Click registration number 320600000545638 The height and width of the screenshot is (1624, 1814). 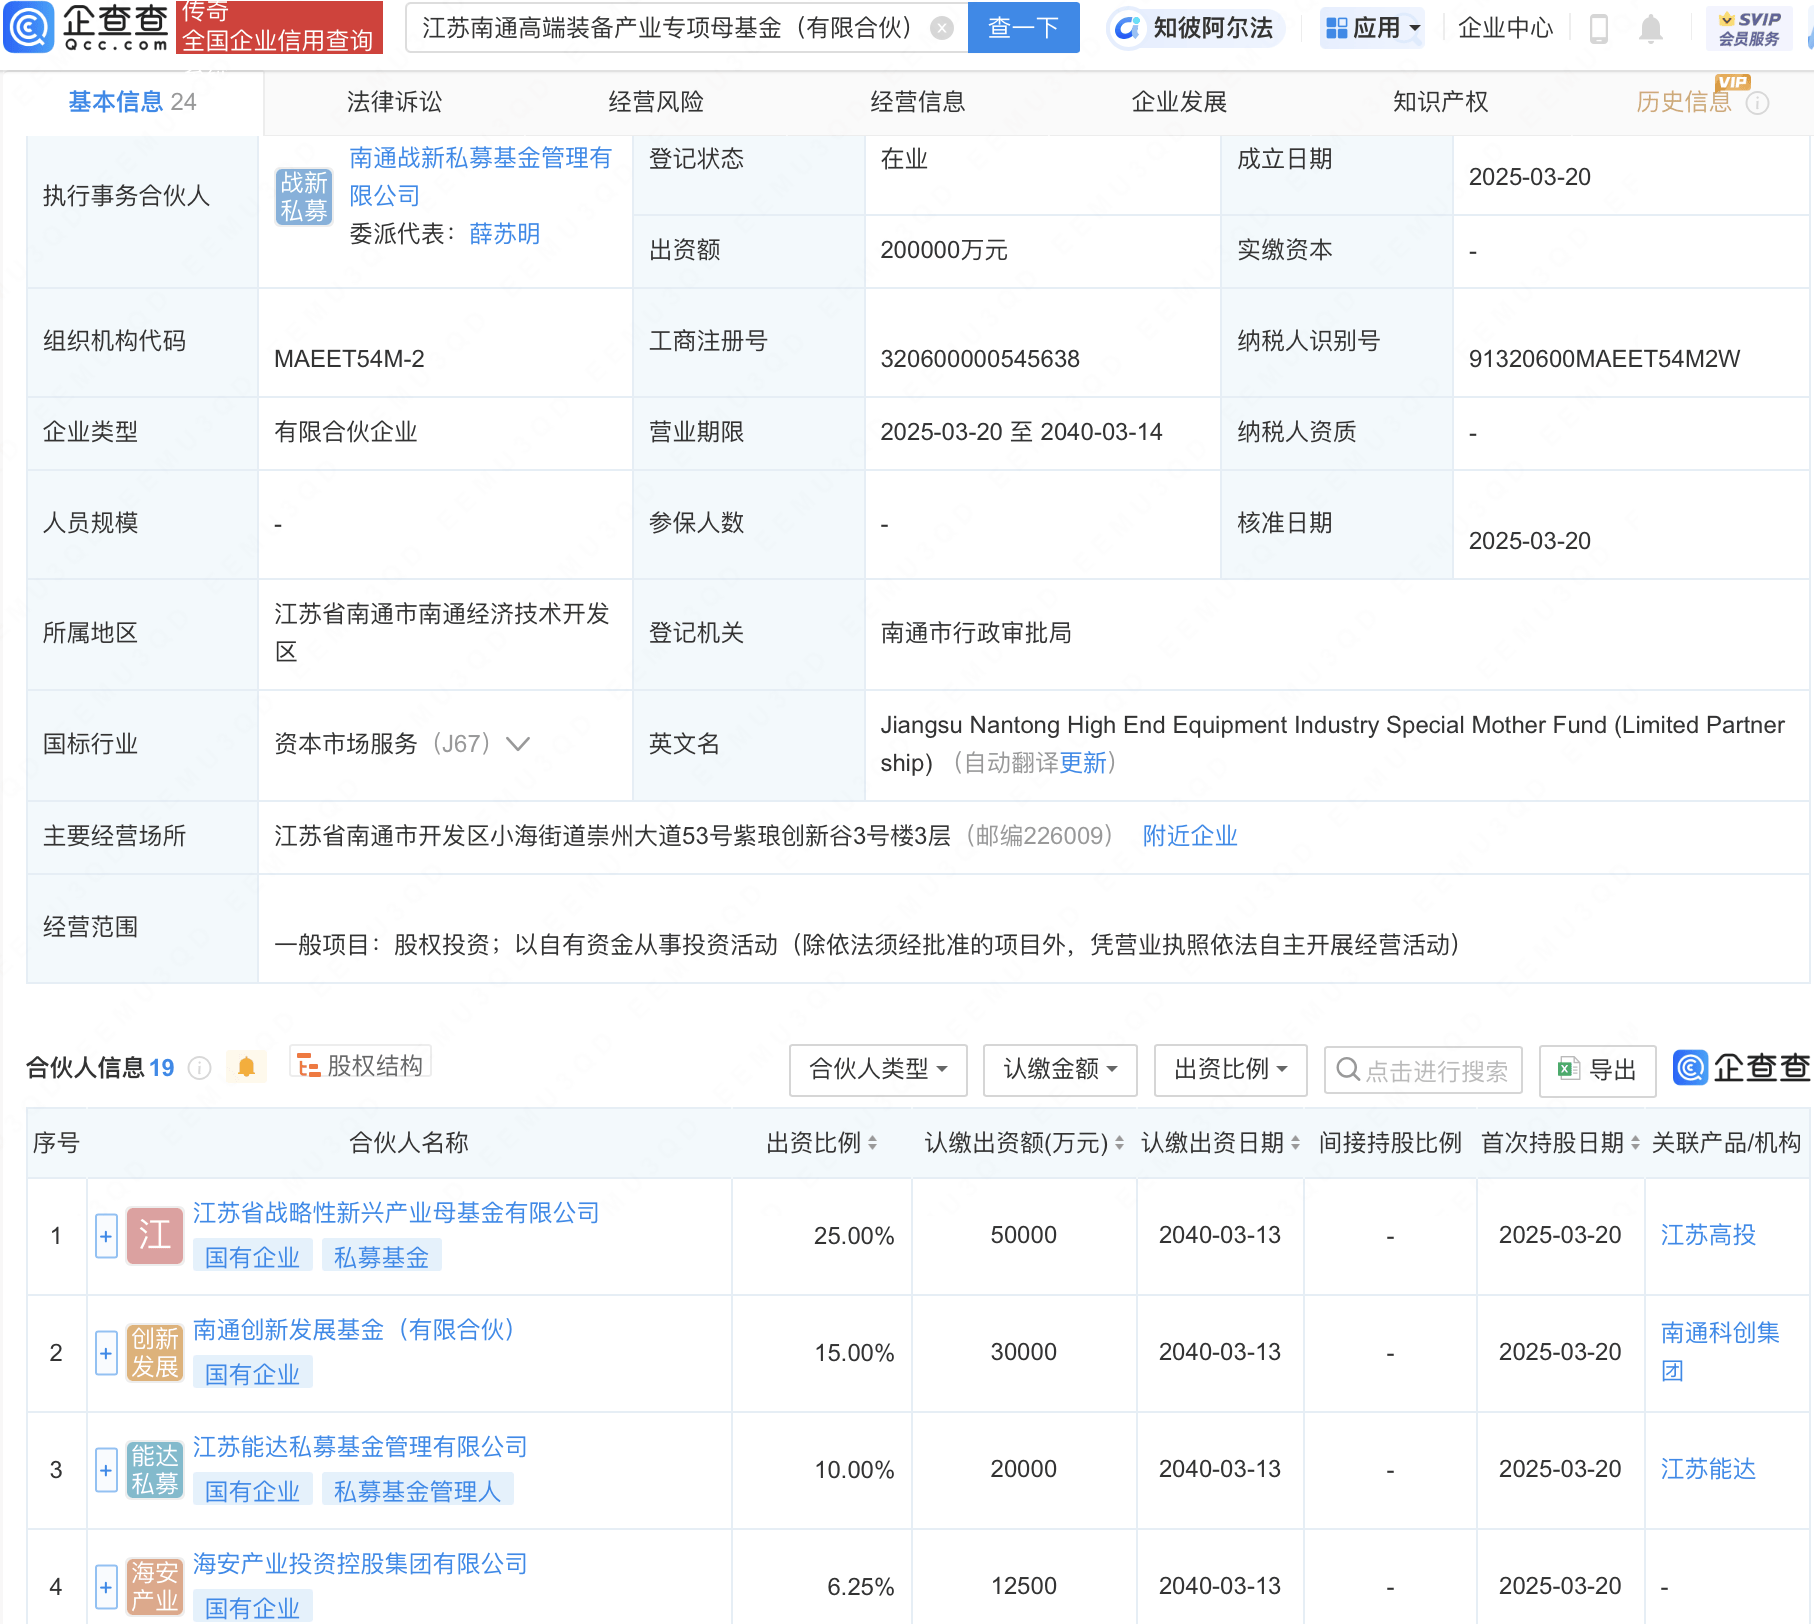(x=980, y=359)
